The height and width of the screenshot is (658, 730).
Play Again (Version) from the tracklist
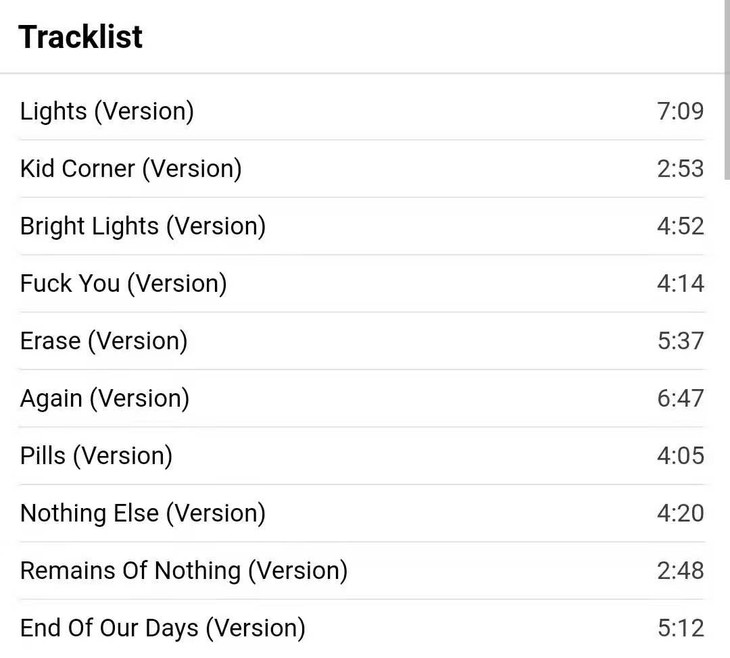[x=105, y=398]
